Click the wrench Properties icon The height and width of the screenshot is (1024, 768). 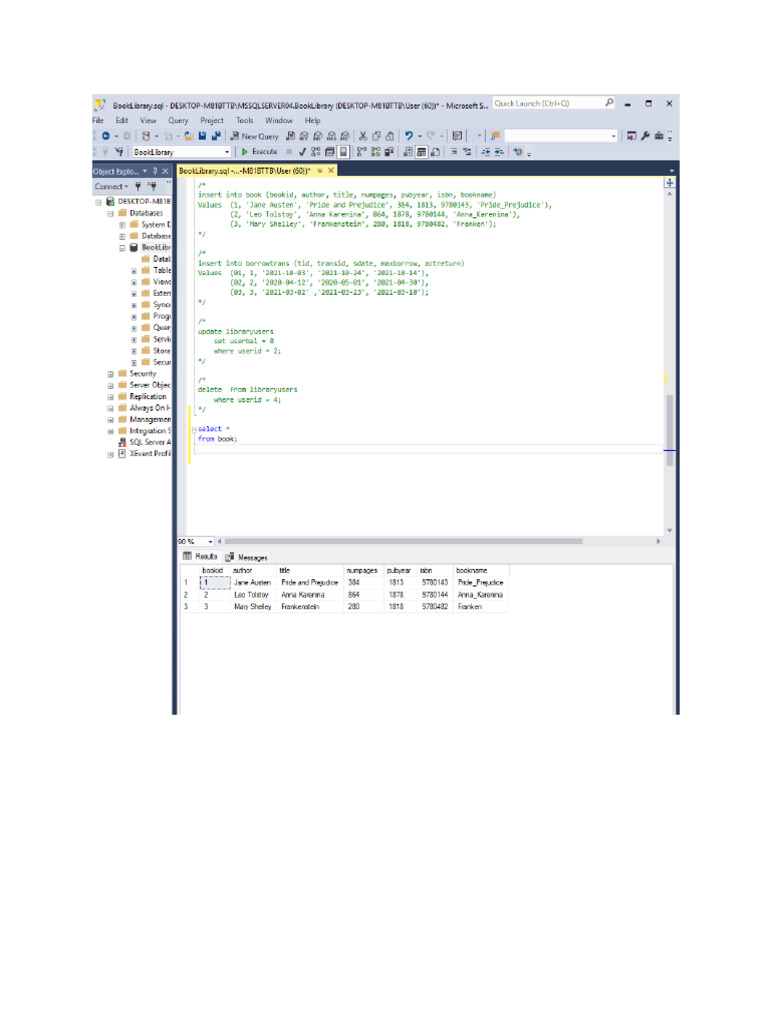pyautogui.click(x=645, y=136)
